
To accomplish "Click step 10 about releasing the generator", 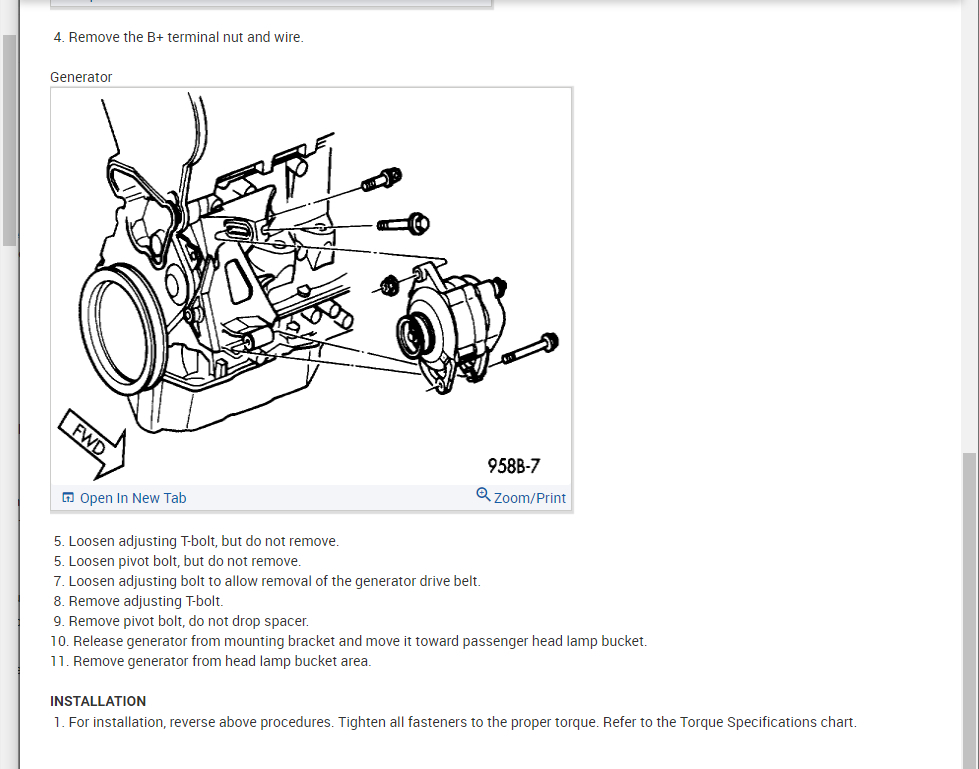I will point(348,641).
